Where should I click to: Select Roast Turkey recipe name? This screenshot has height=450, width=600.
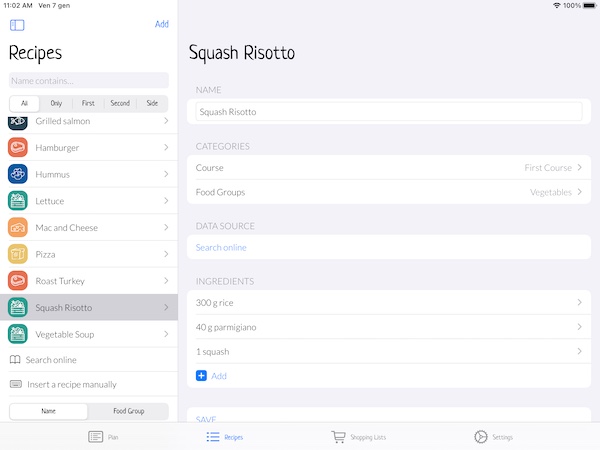pyautogui.click(x=60, y=281)
